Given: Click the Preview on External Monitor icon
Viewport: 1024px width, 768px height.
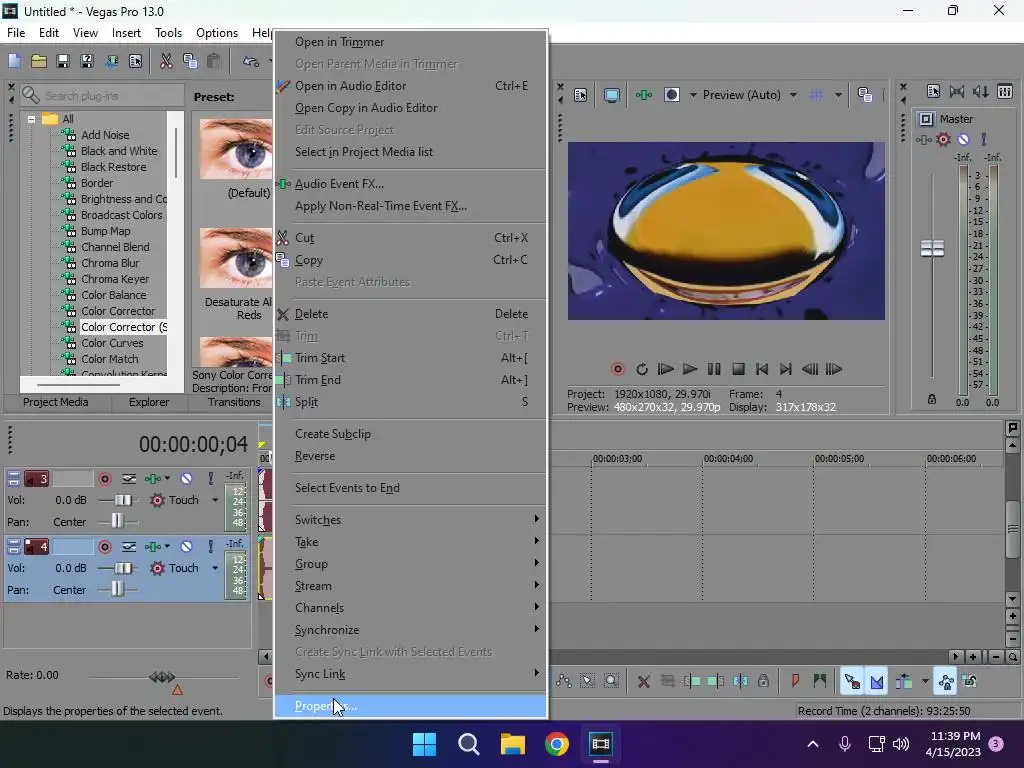Looking at the screenshot, I should [x=612, y=95].
